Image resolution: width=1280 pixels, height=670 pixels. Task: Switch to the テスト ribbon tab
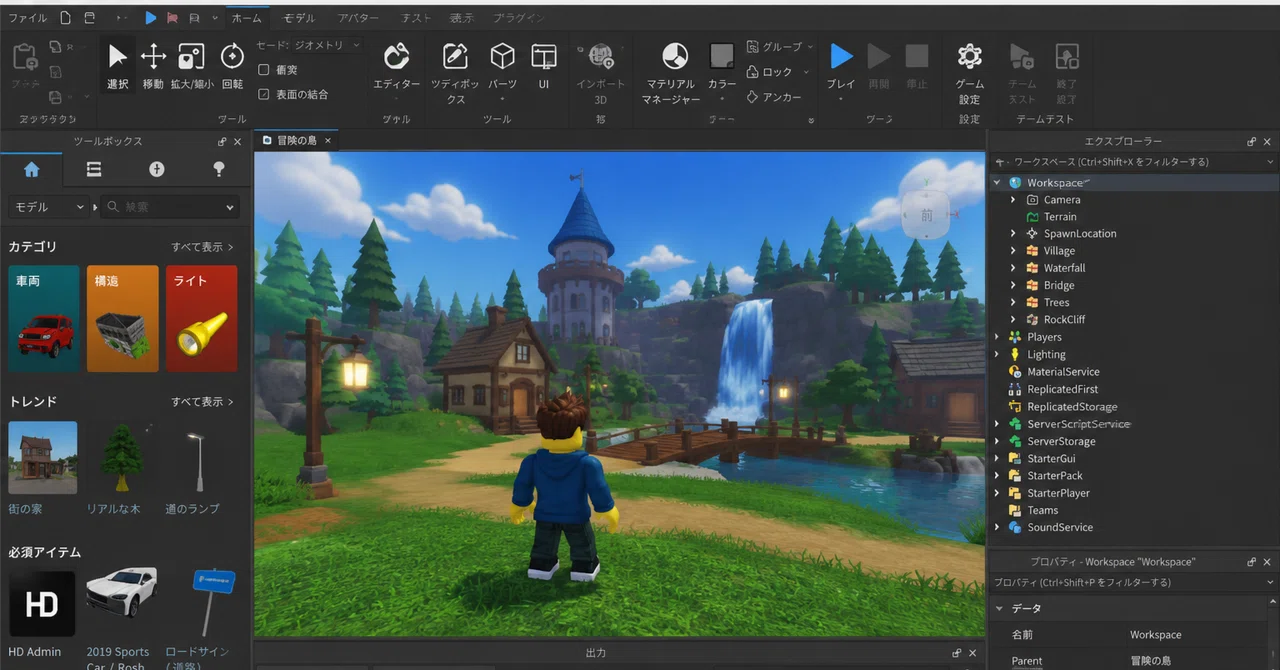click(416, 18)
